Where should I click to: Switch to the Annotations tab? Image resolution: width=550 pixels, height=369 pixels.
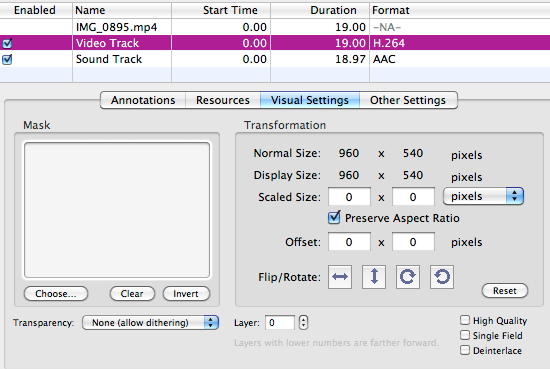tap(143, 100)
